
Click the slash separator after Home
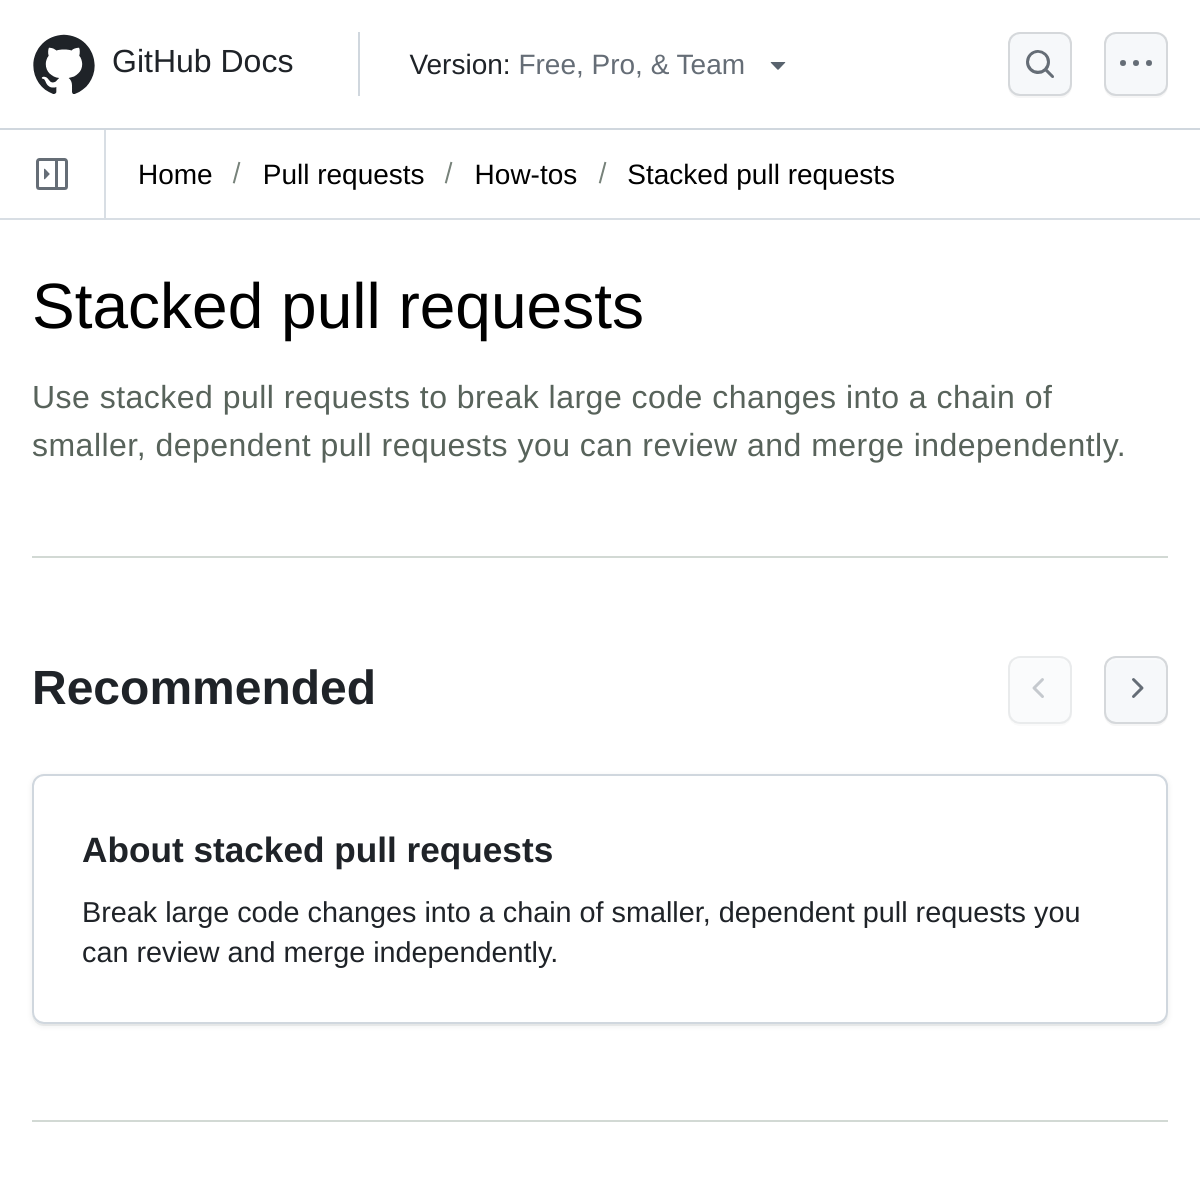tap(237, 174)
